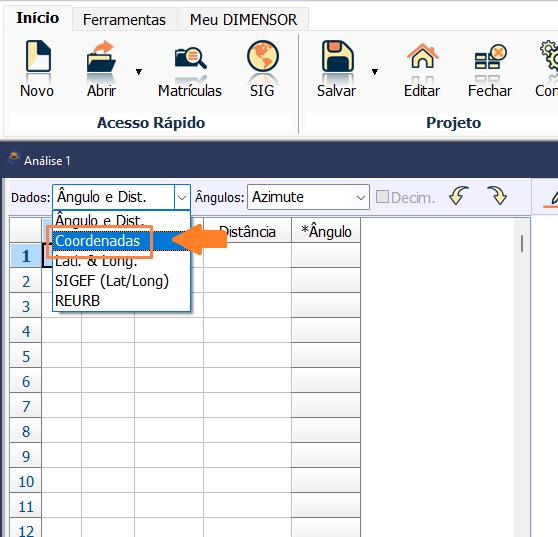Click the undo curved arrow icon
558x537 pixels.
click(458, 196)
